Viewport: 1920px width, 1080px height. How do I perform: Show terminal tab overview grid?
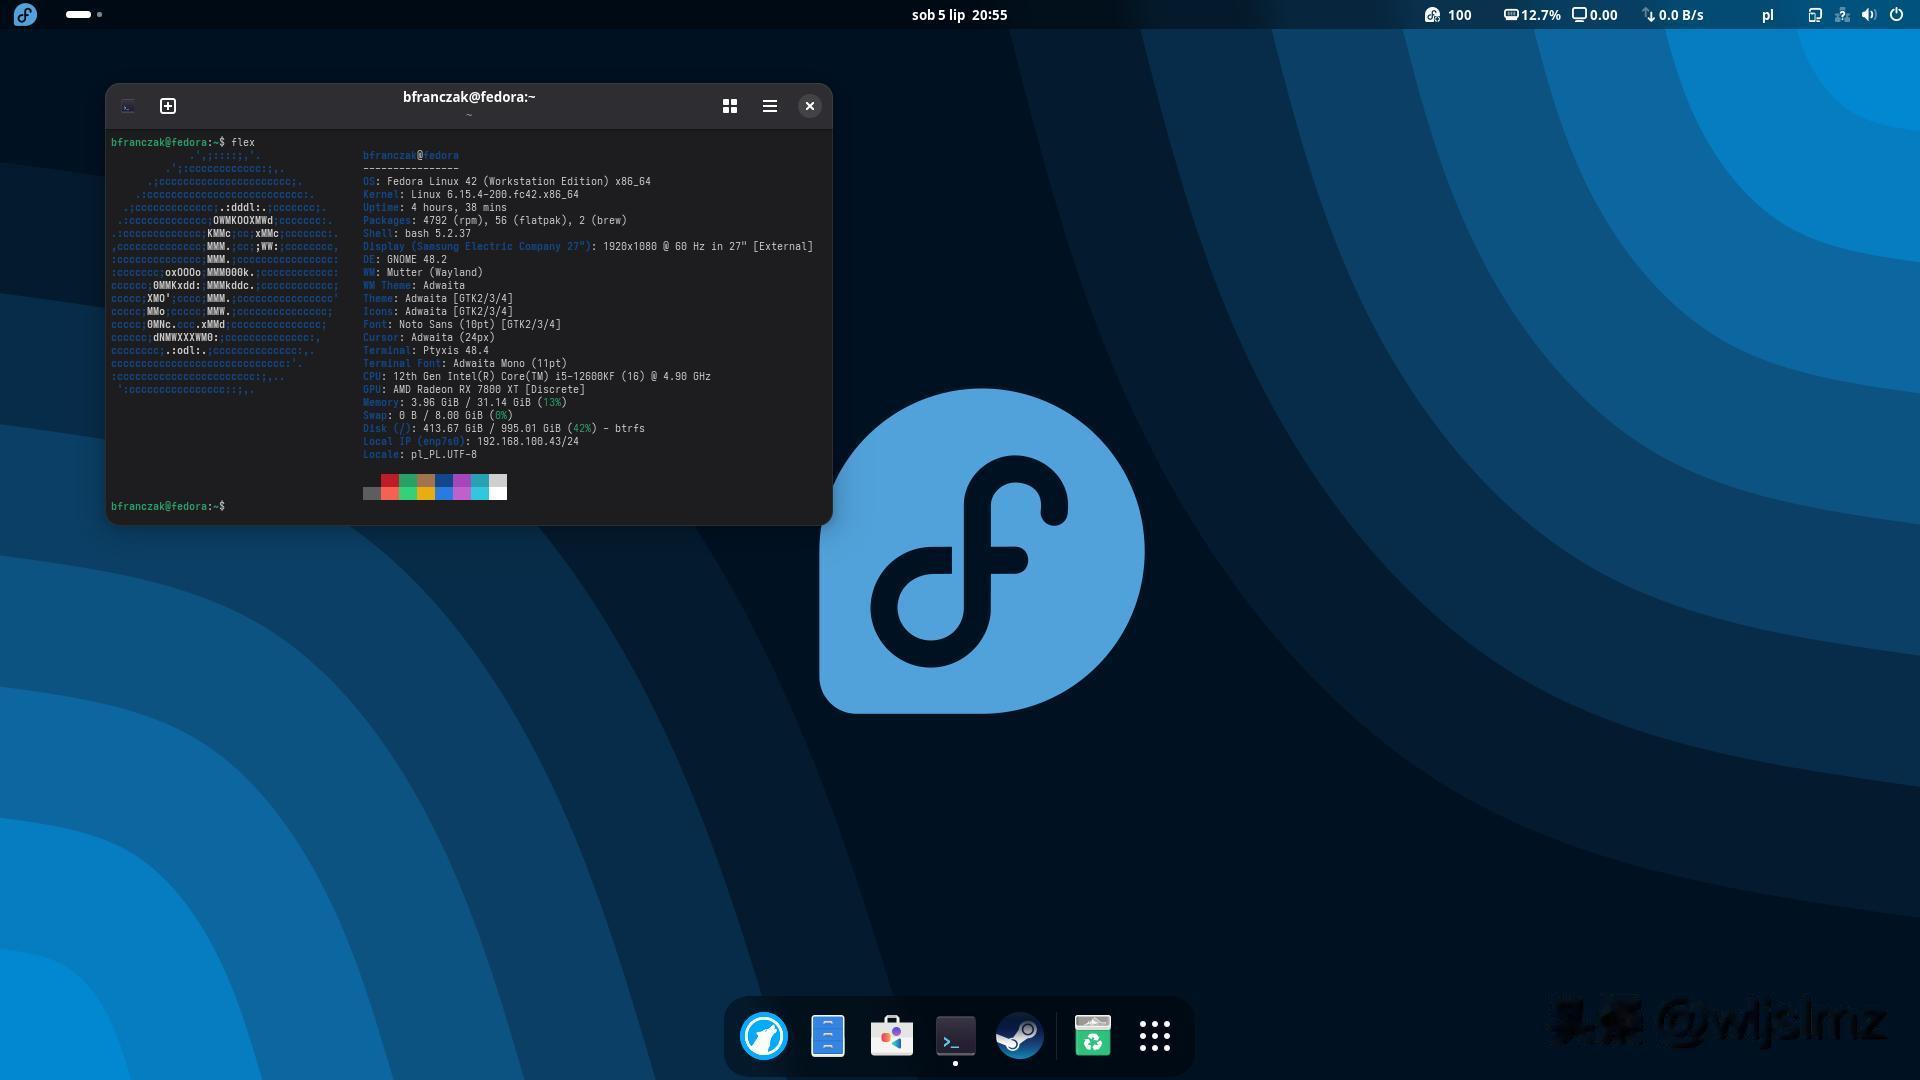pos(730,106)
